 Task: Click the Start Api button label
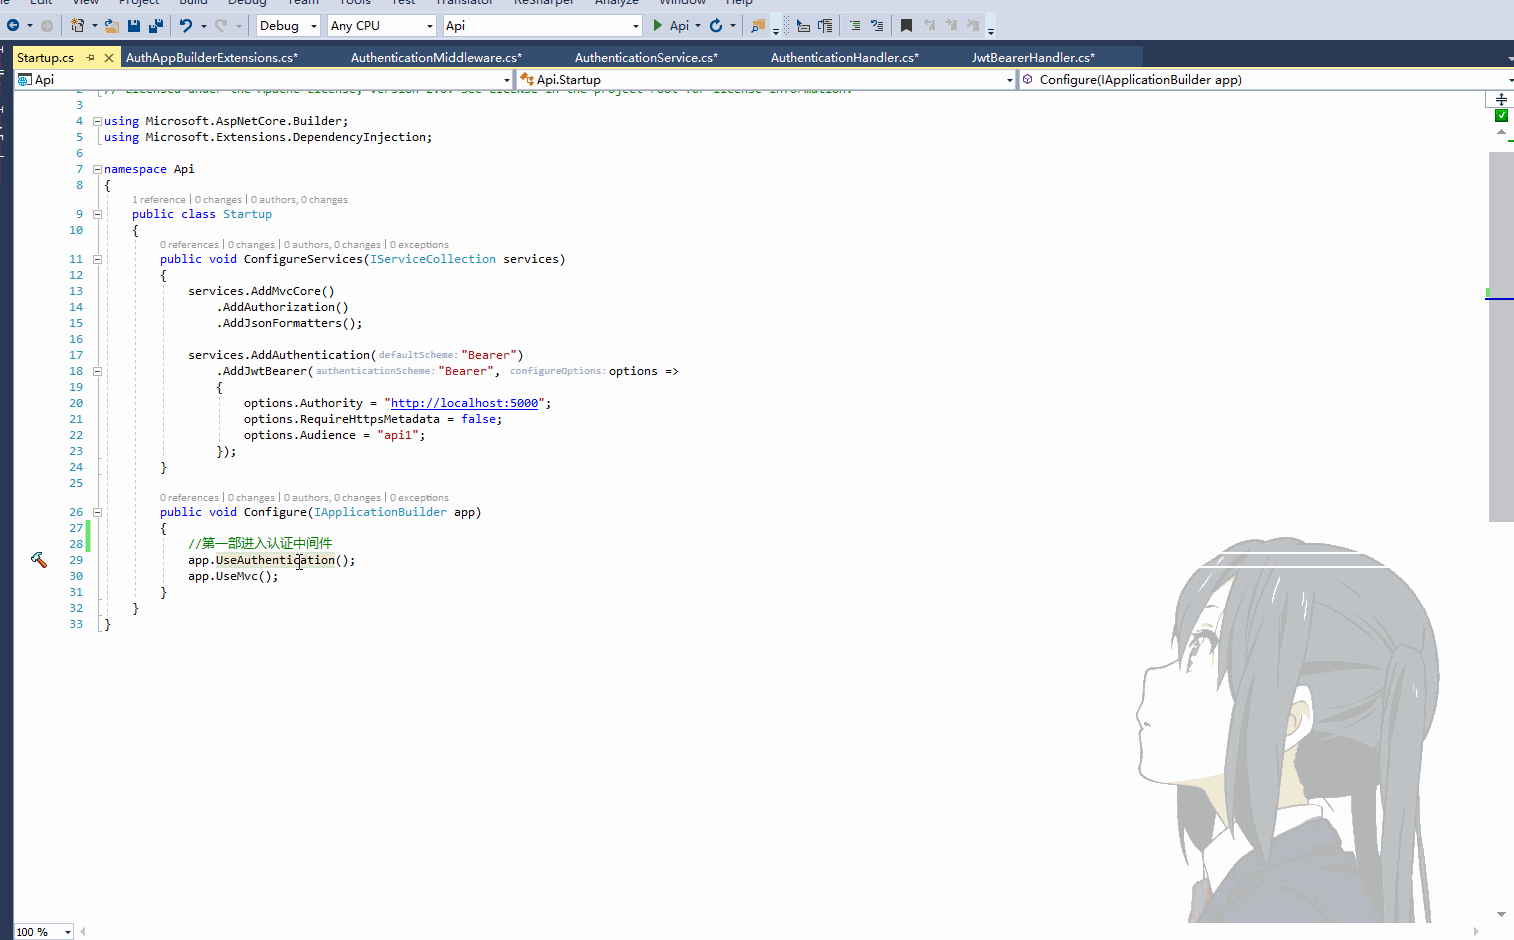tap(679, 26)
